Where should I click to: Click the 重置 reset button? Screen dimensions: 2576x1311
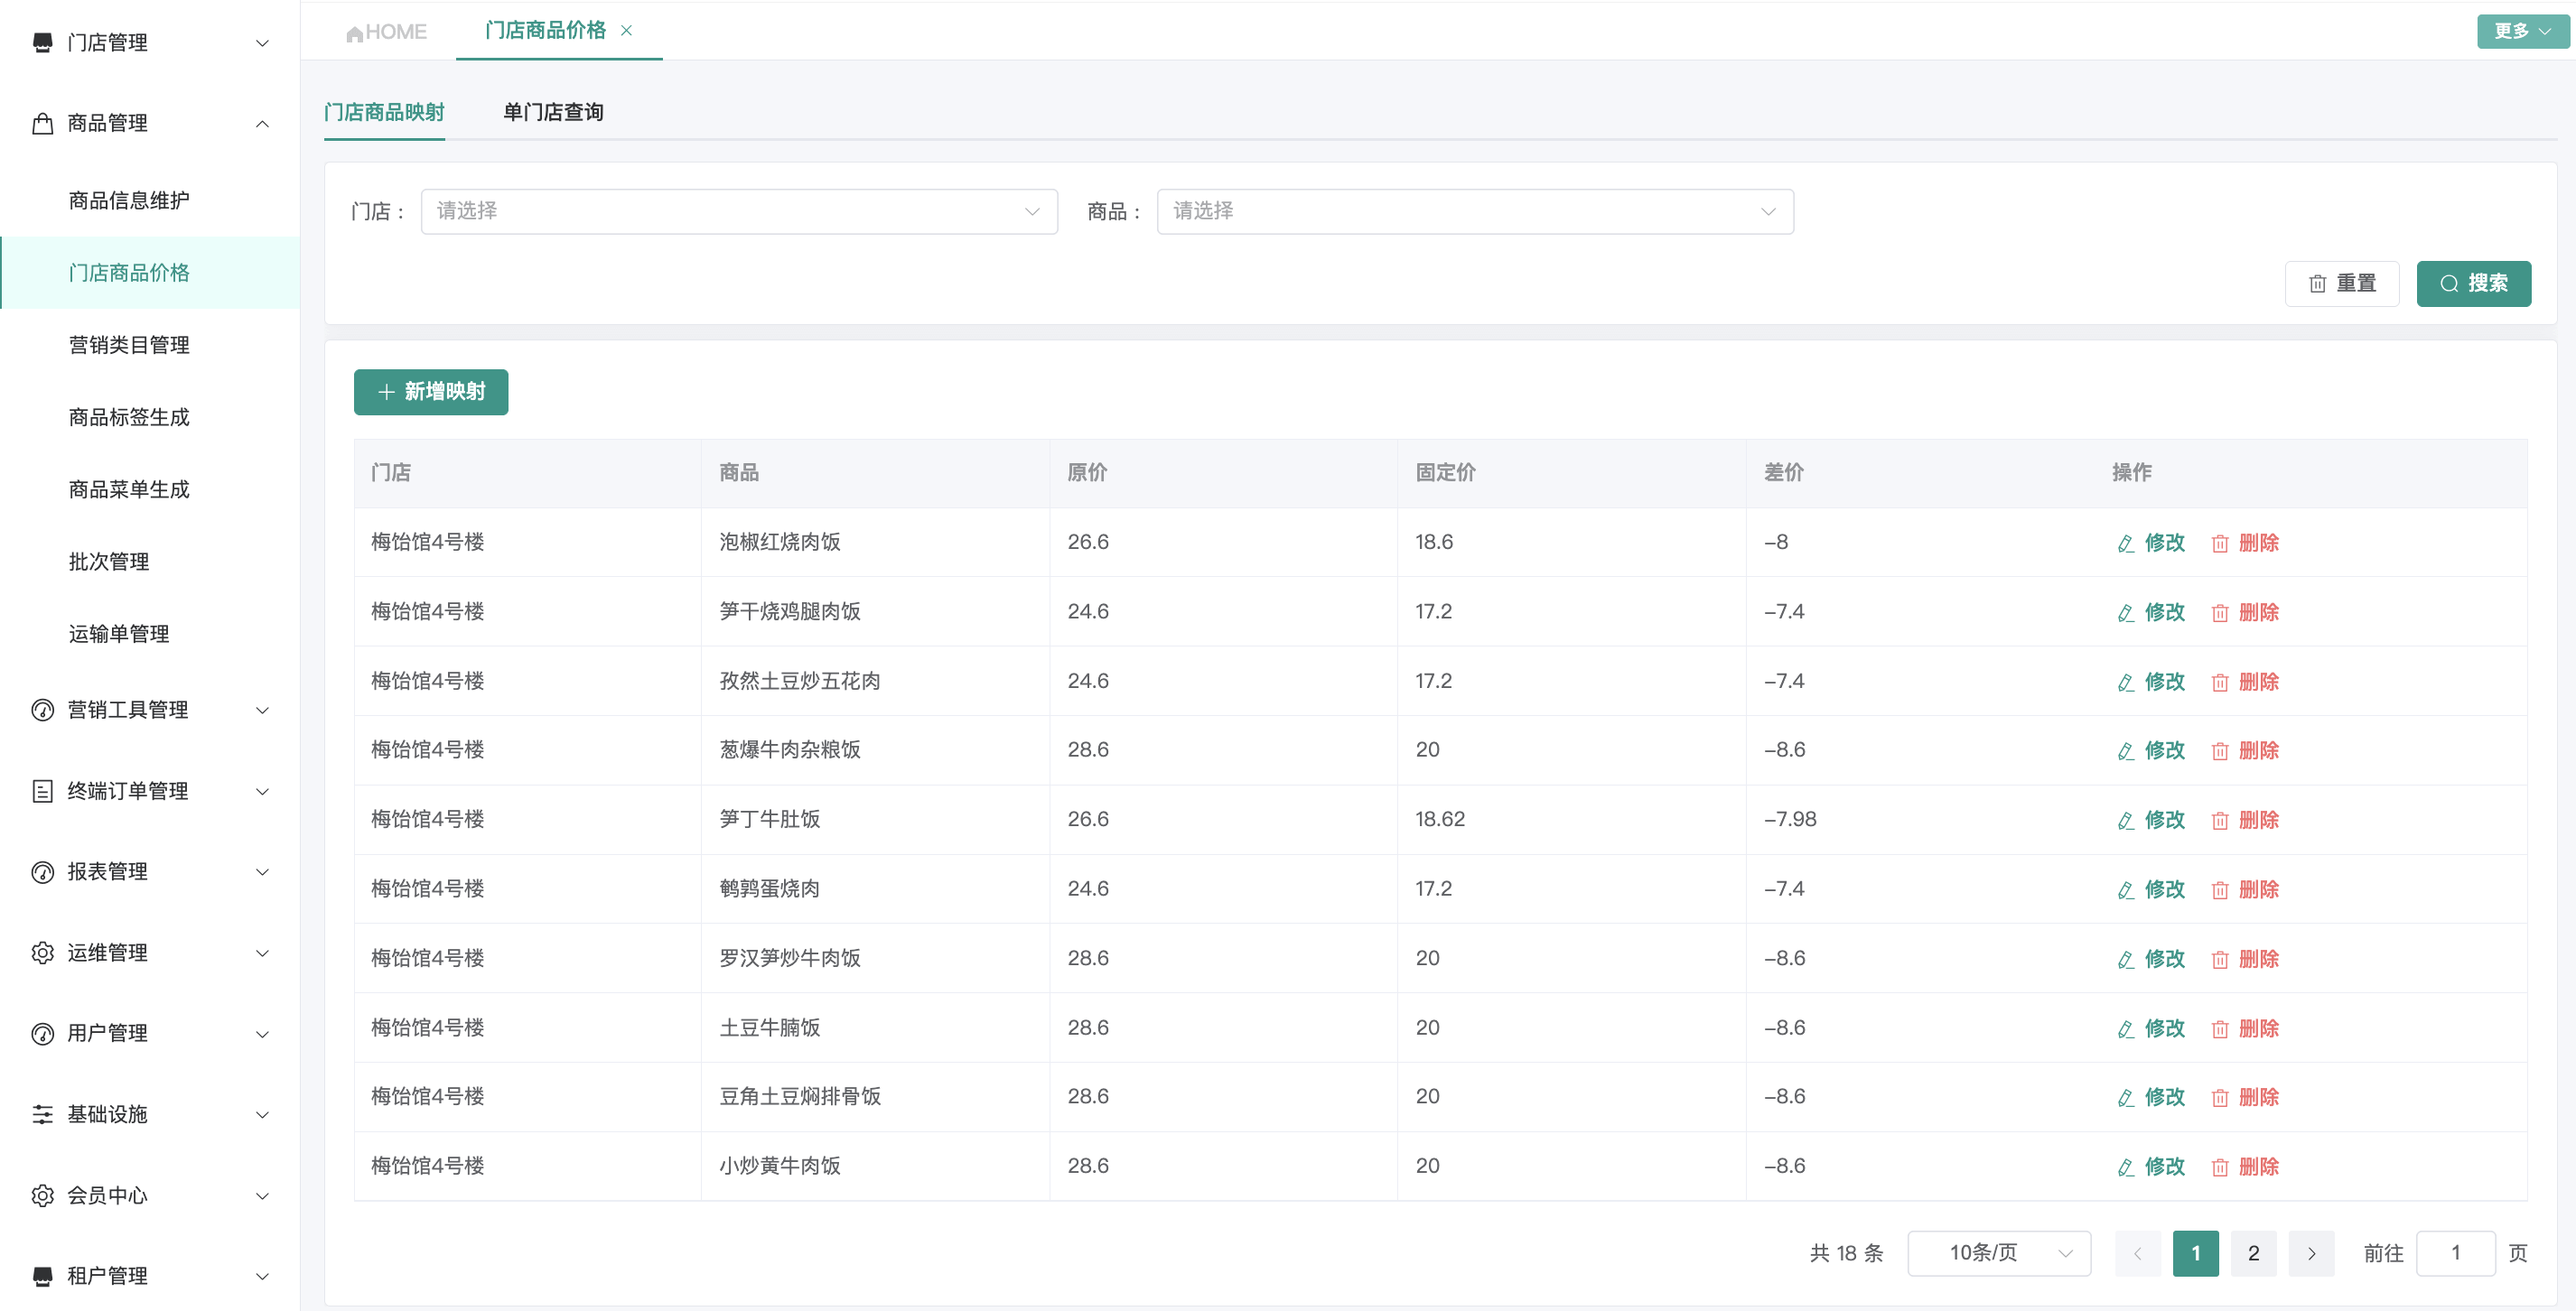[x=2342, y=284]
